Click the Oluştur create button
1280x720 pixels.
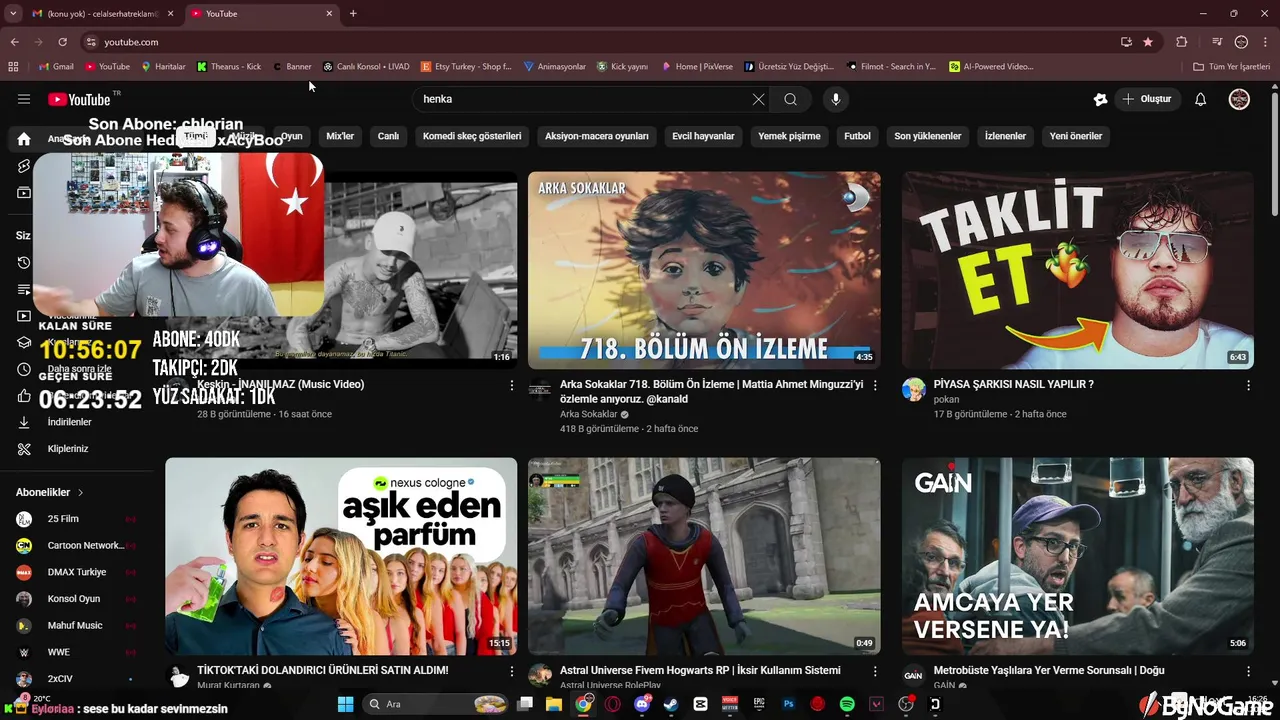coord(1146,99)
